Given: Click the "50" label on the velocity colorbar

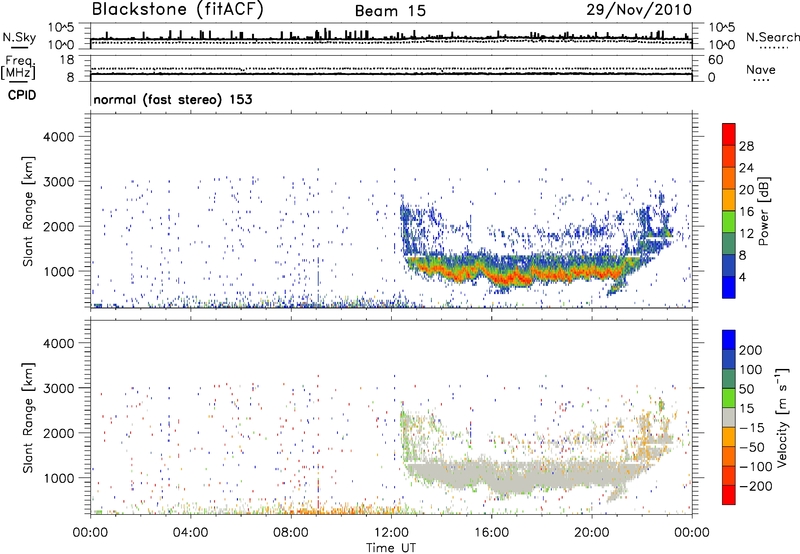Looking at the screenshot, I should tap(746, 389).
